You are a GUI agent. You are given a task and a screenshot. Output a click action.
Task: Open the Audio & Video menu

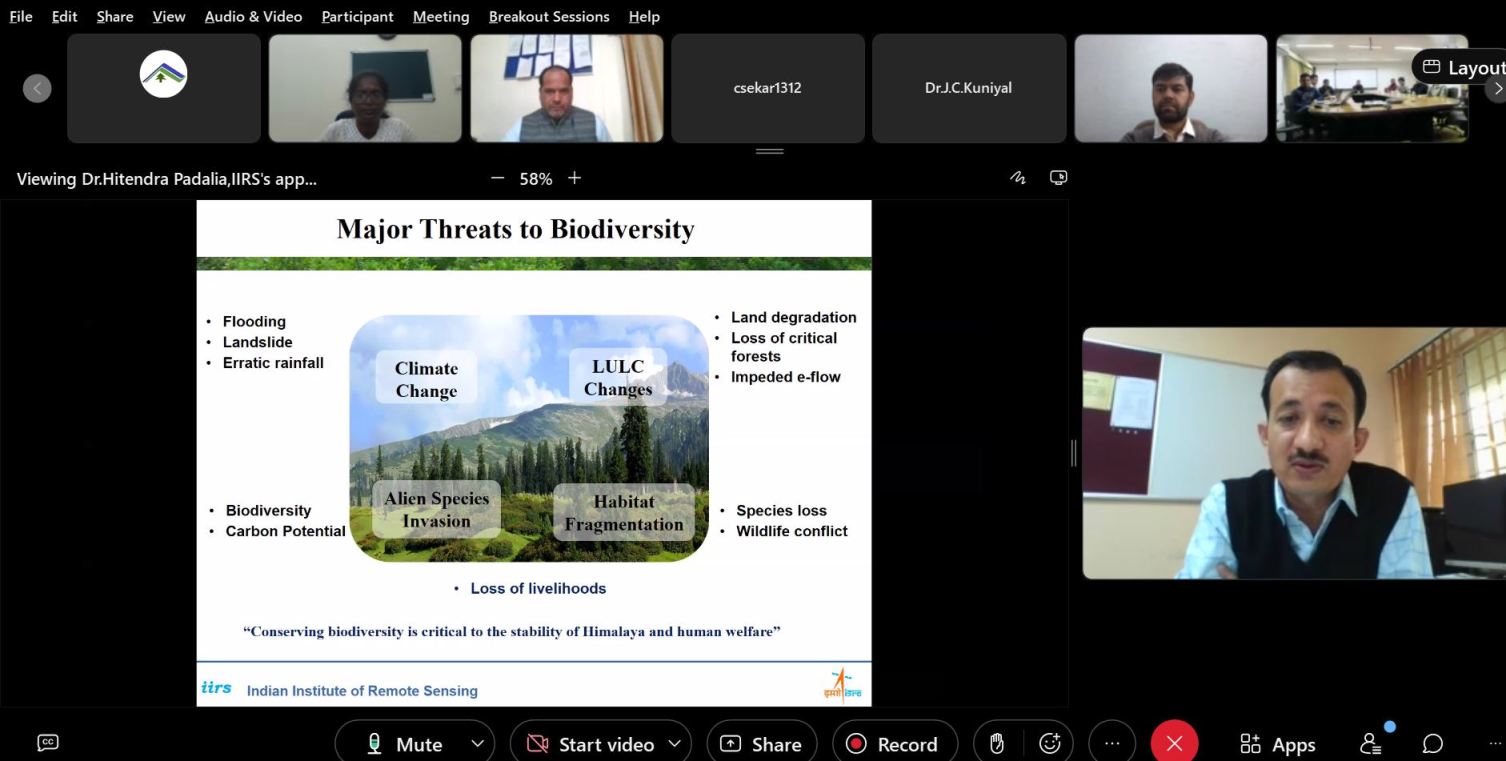253,17
